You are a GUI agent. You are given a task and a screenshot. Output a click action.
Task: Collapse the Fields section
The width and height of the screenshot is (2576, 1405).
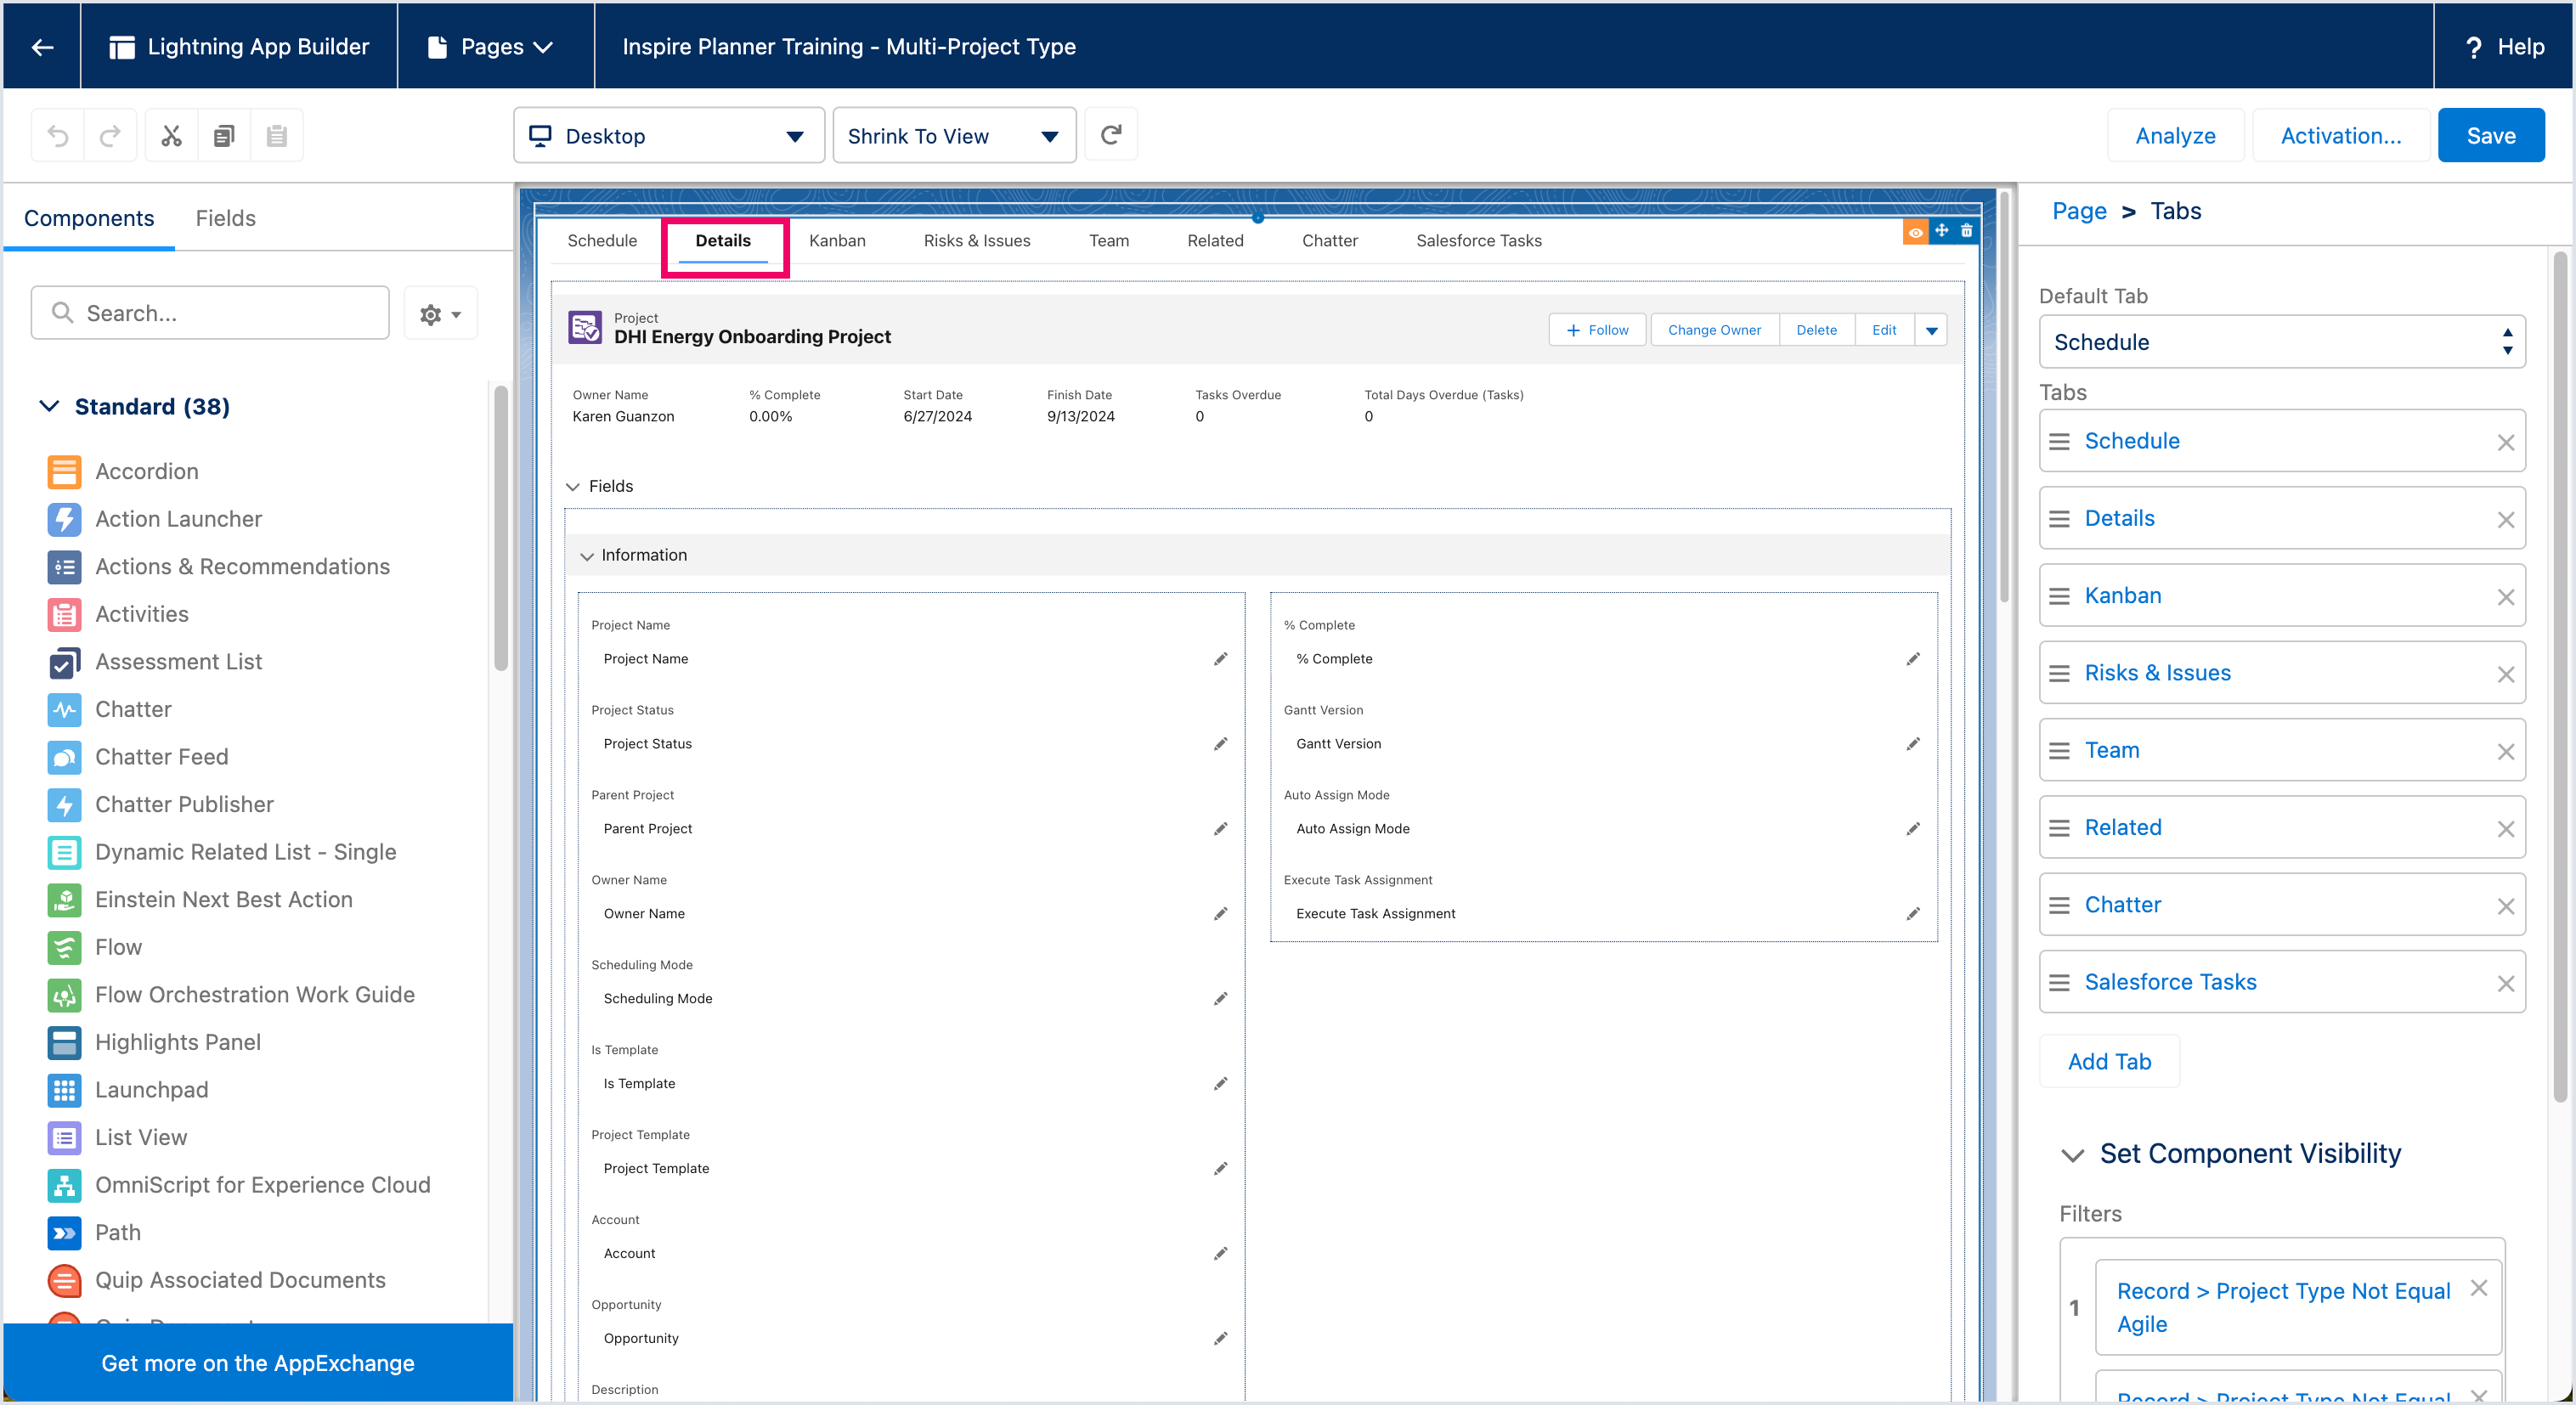(x=573, y=487)
